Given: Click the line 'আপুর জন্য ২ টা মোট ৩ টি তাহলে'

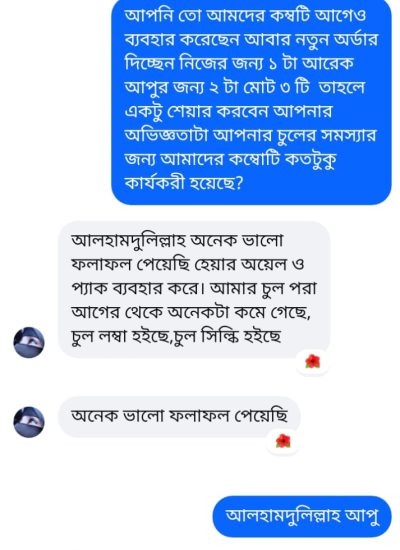Looking at the screenshot, I should (245, 87).
